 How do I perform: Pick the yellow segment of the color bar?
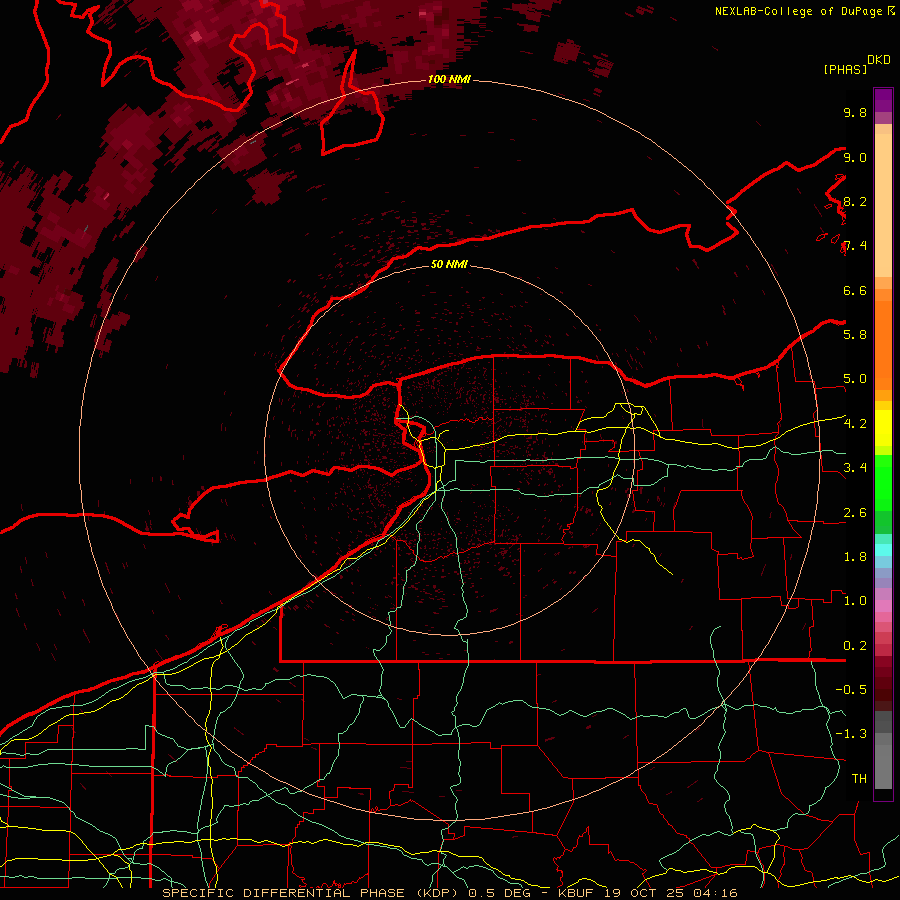pos(883,428)
